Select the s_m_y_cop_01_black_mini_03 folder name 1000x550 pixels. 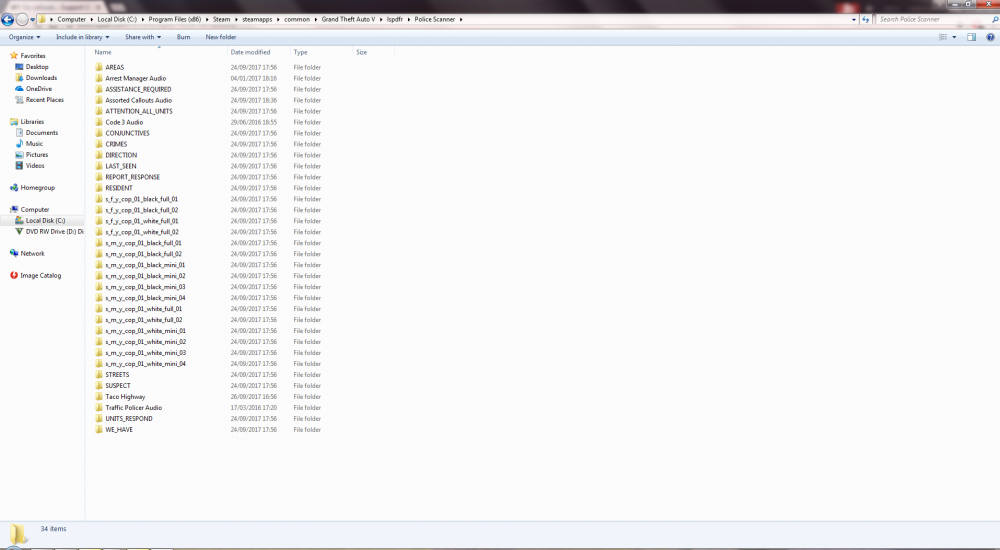(145, 286)
